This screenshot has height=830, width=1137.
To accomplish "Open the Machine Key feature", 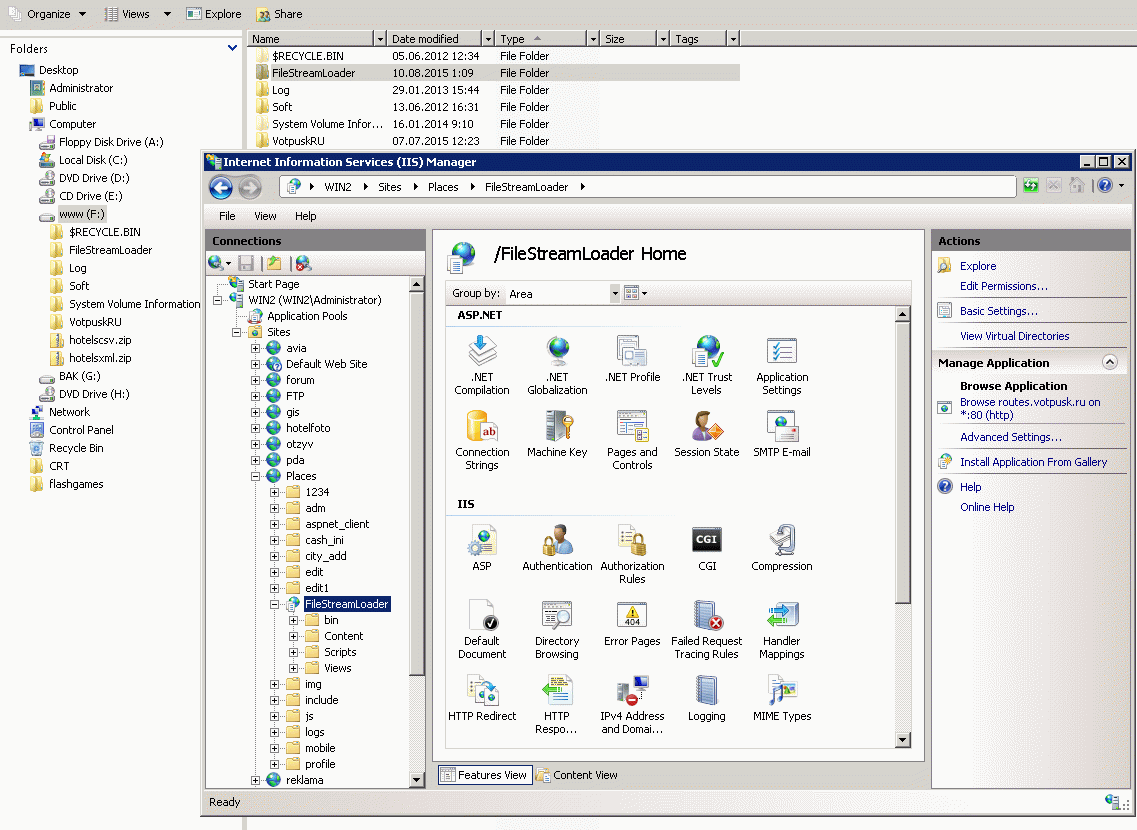I will [x=557, y=433].
